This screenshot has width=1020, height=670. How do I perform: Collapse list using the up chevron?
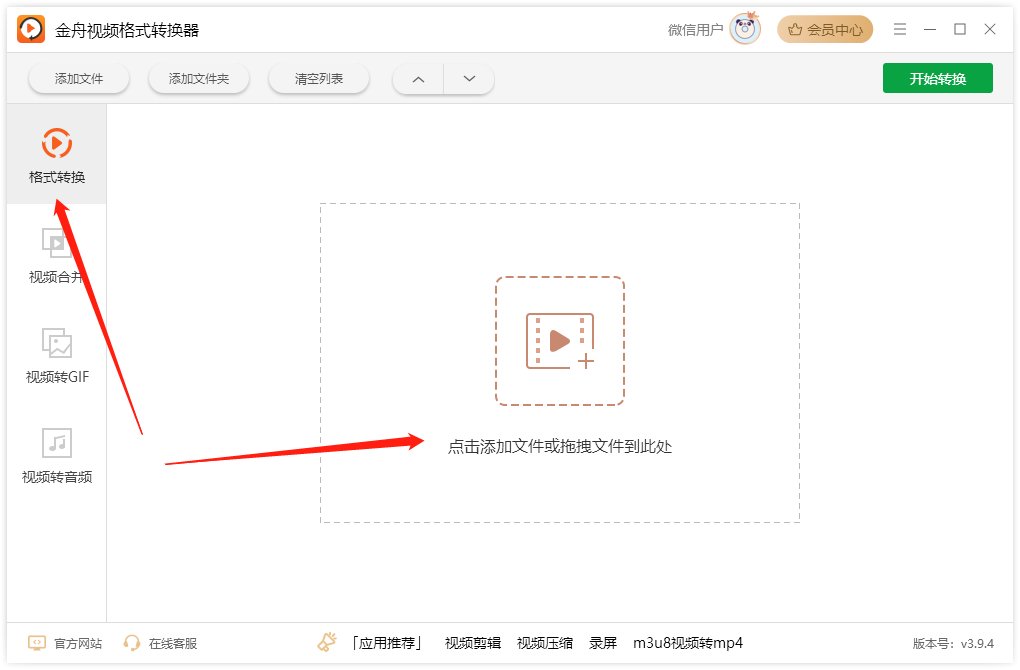(x=417, y=78)
